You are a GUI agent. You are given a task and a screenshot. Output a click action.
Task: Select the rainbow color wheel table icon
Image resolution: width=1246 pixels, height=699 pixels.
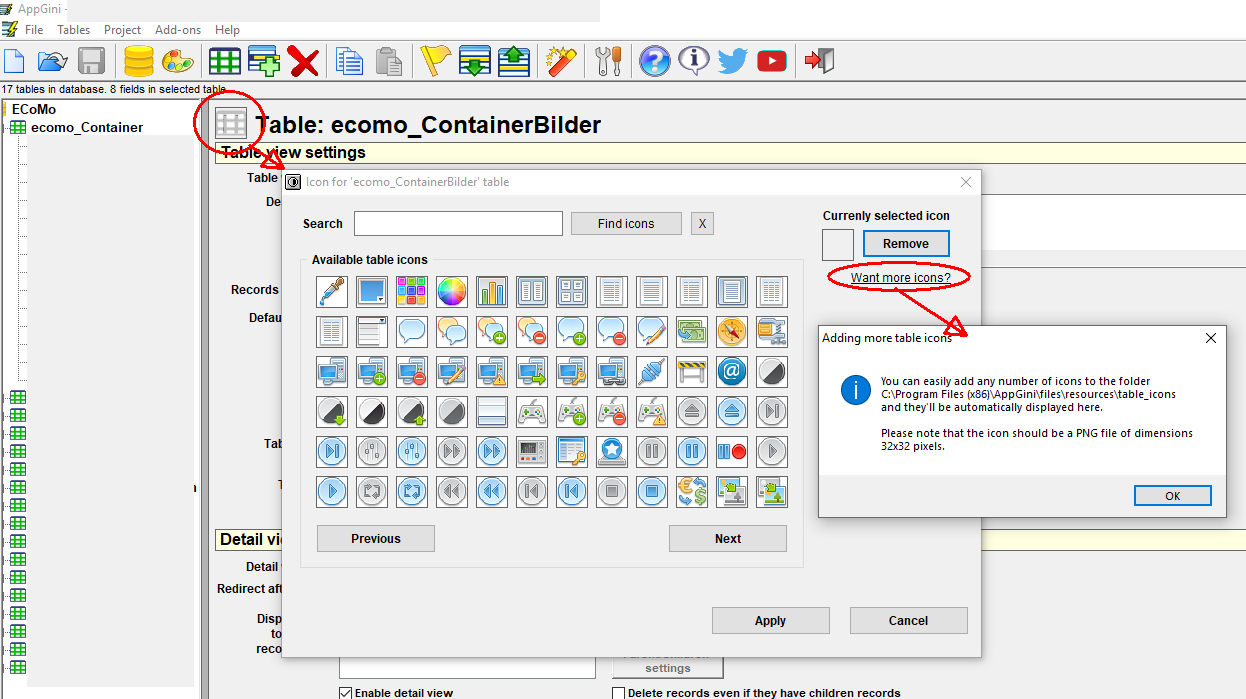coord(452,292)
